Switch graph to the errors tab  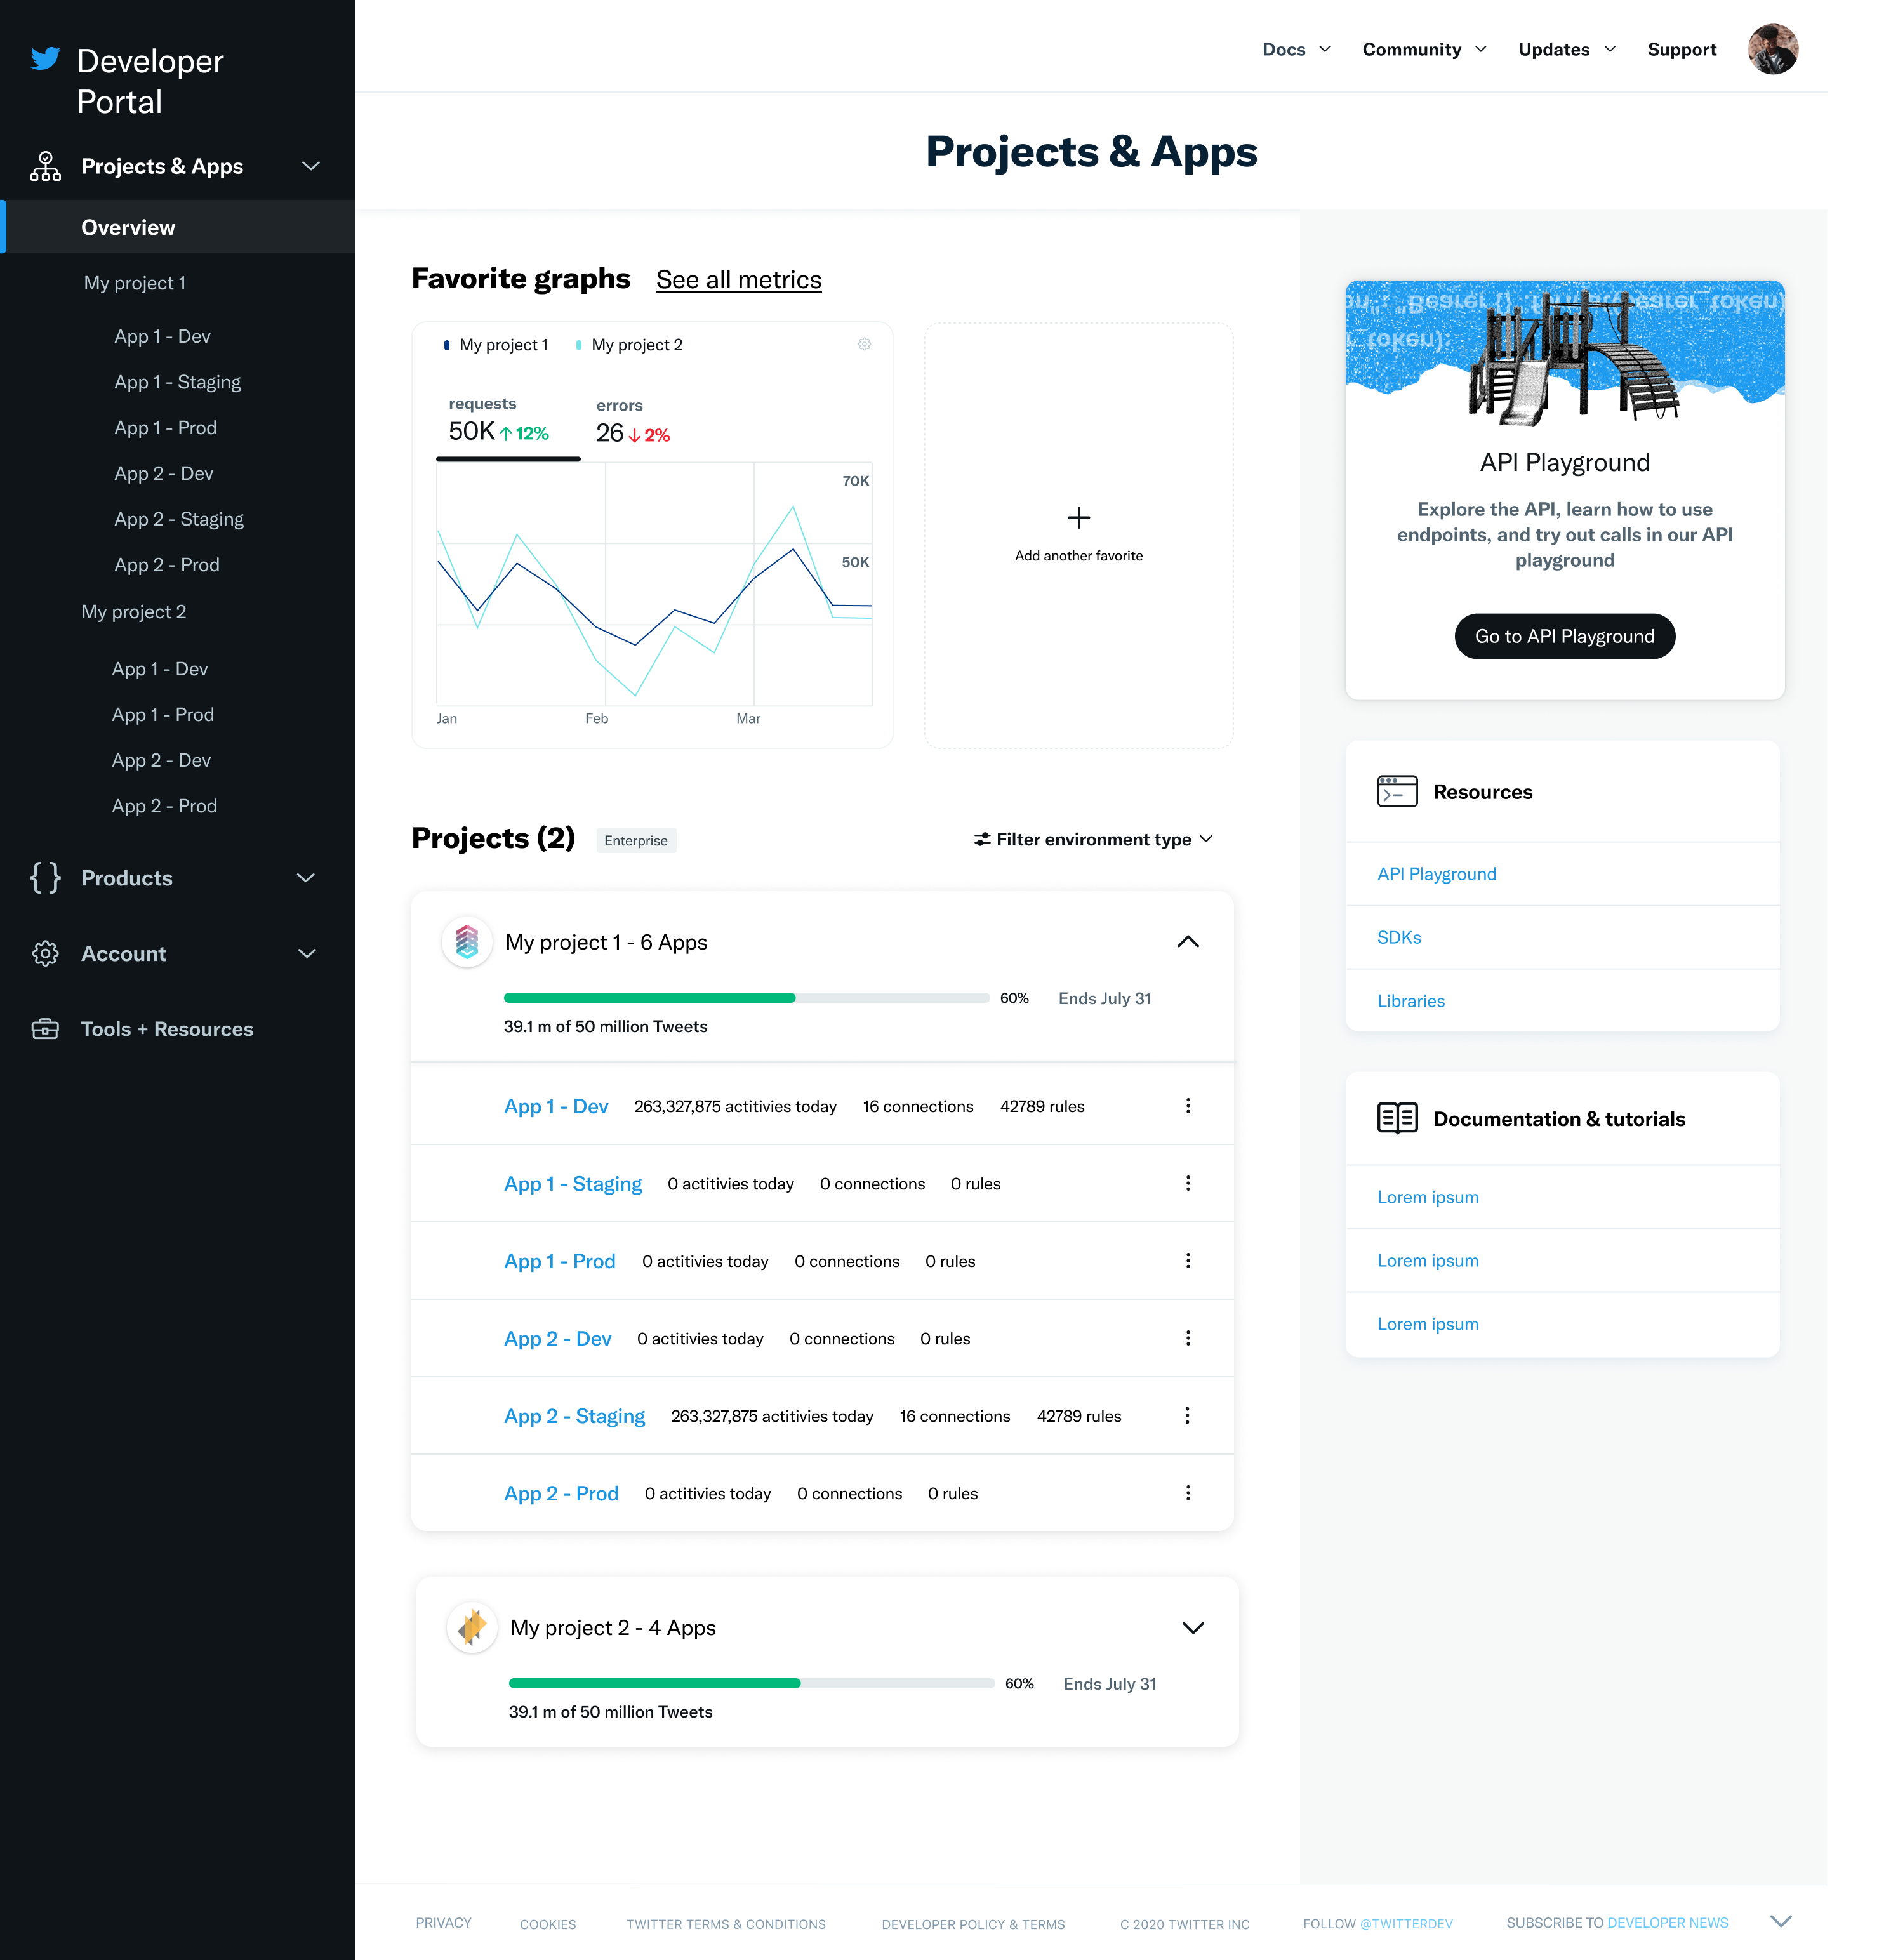(632, 421)
